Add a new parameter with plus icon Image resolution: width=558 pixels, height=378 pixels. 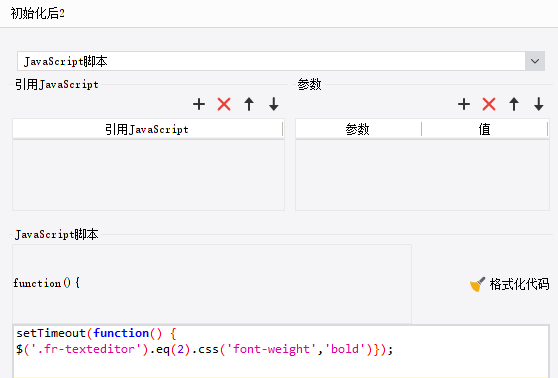[464, 104]
